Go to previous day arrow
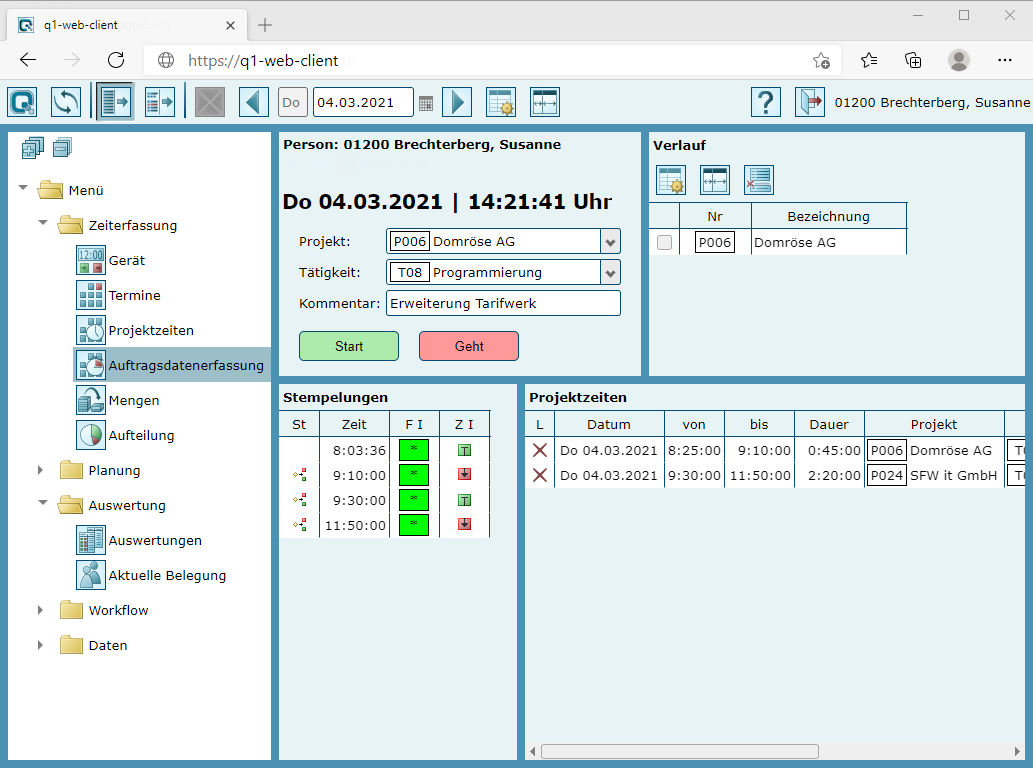Image resolution: width=1033 pixels, height=768 pixels. click(x=254, y=102)
